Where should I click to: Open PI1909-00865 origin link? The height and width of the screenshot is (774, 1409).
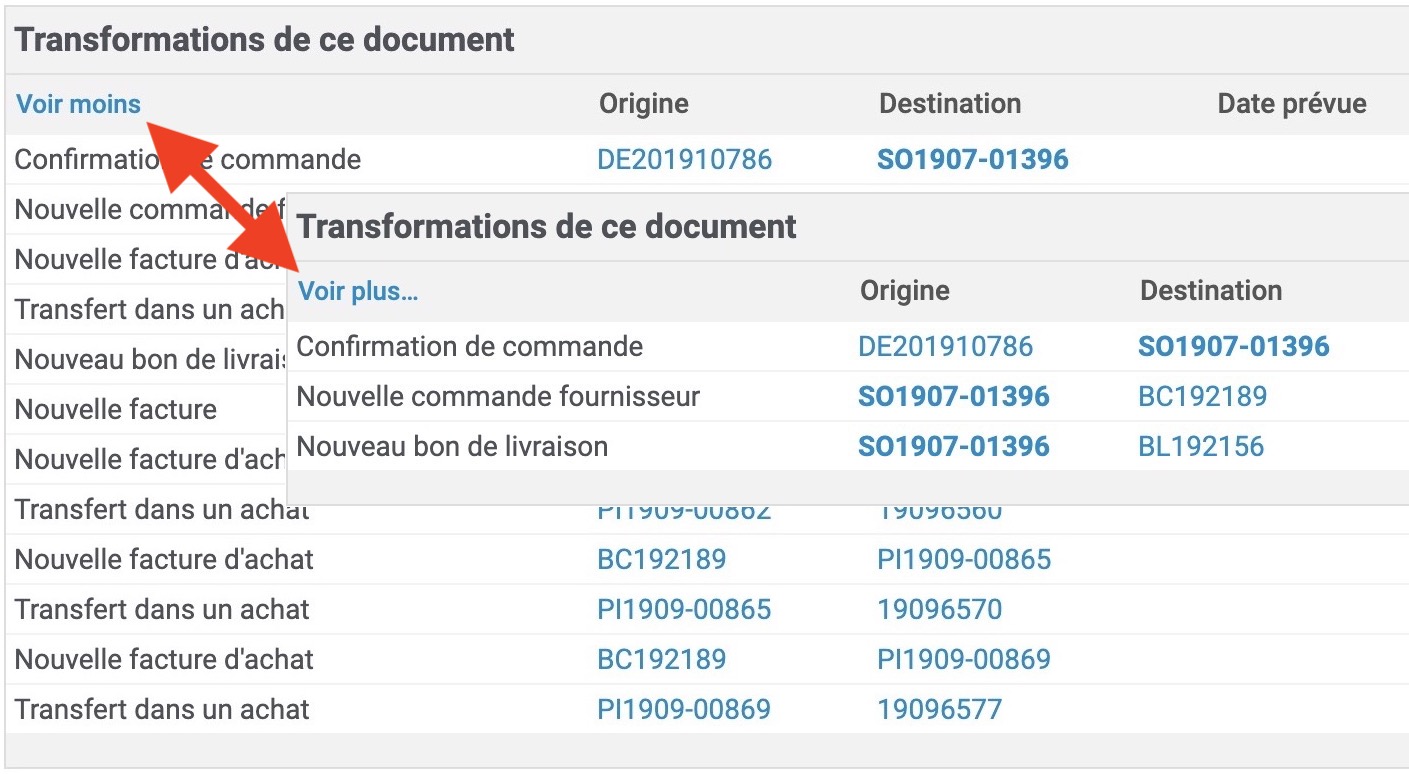(684, 609)
